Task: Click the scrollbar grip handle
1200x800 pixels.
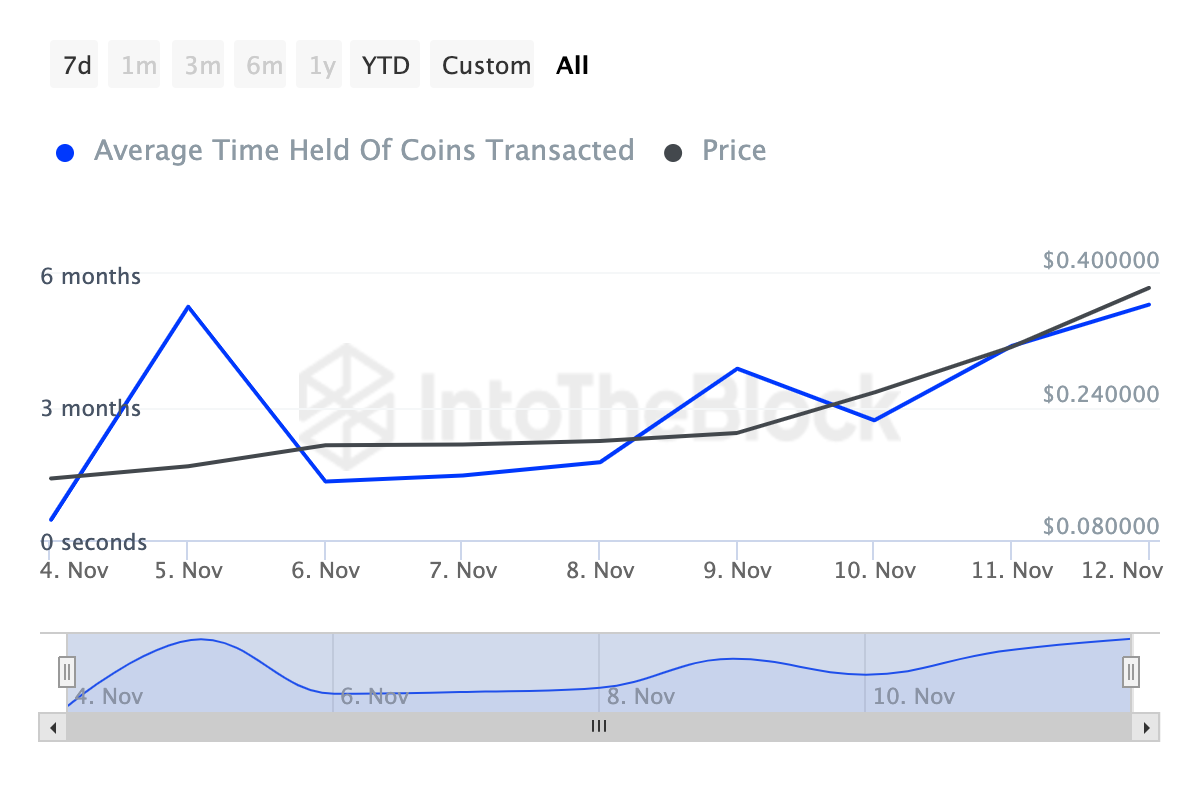Action: (x=599, y=727)
